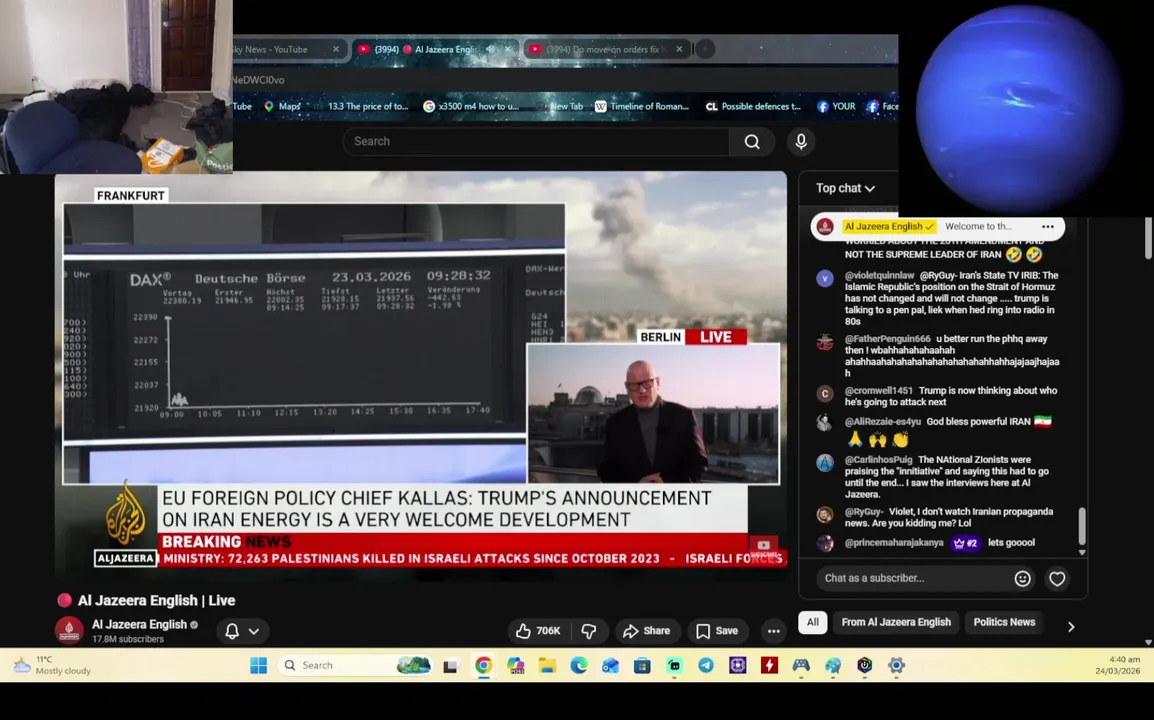Select the Politics News chip
The height and width of the screenshot is (720, 1154).
[1004, 622]
